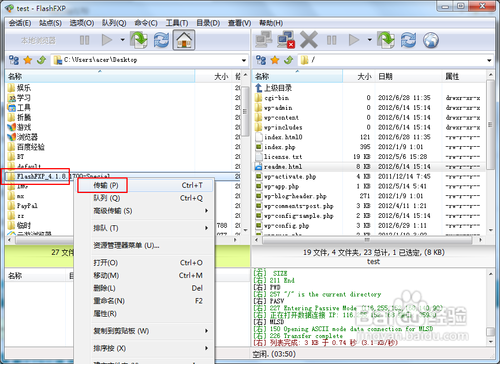Open the 选项(O) menu
Screen dimensions: 501x365
(82, 23)
